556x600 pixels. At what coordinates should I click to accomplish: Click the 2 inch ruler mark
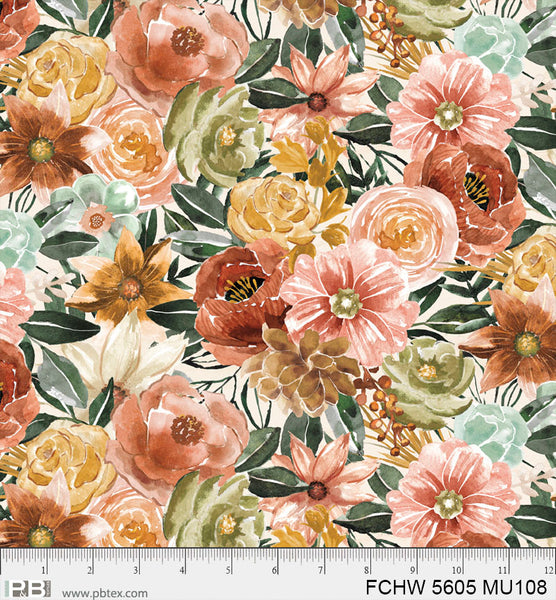pyautogui.click(x=90, y=571)
